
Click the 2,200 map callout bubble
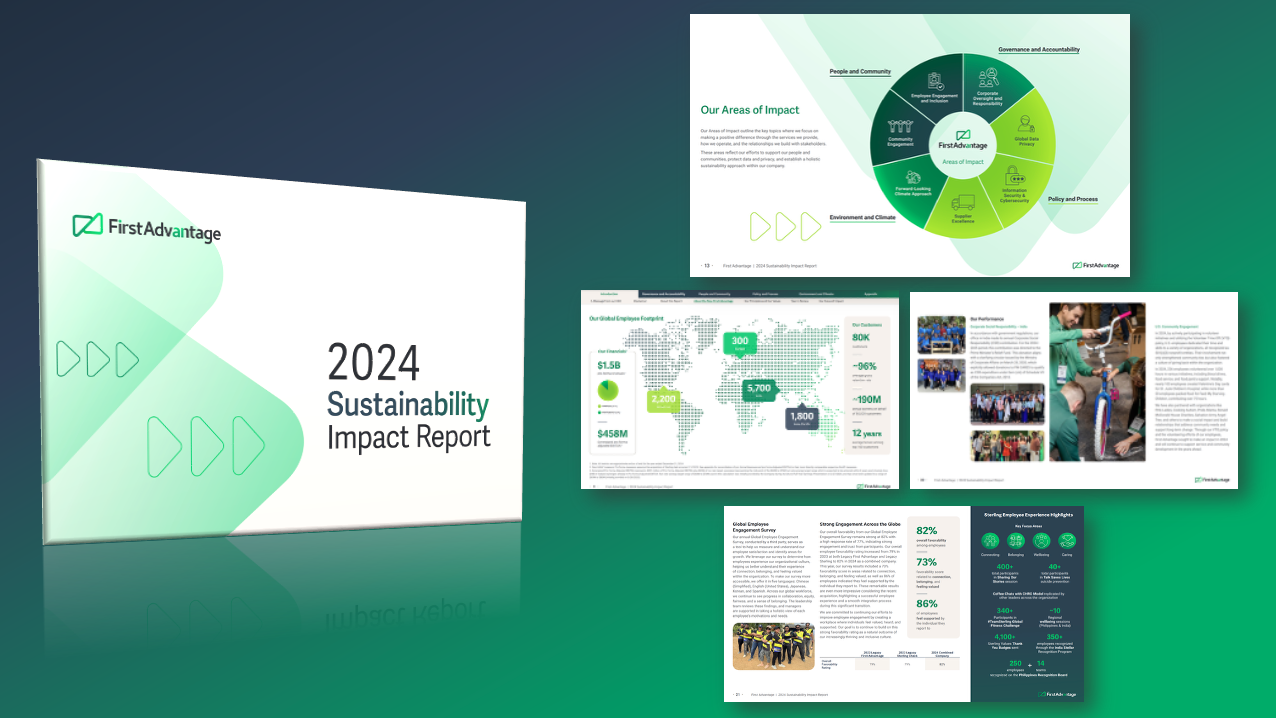pos(663,401)
